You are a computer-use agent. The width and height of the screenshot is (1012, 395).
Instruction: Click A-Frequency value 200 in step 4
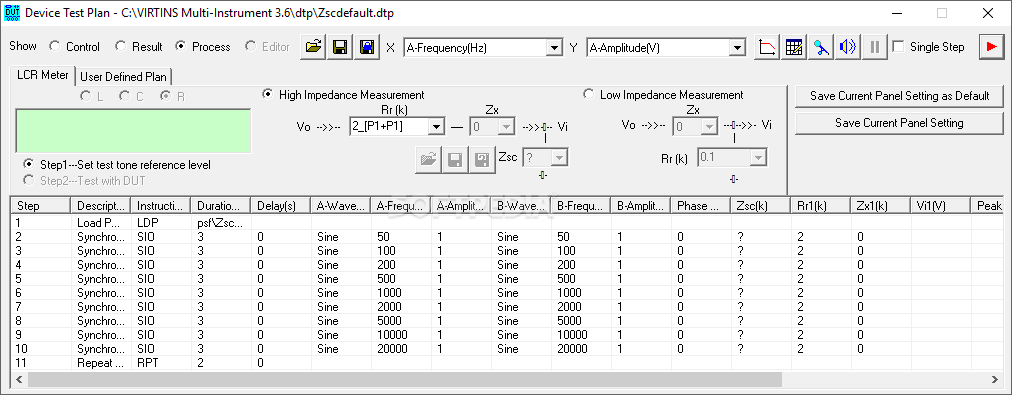coord(386,265)
